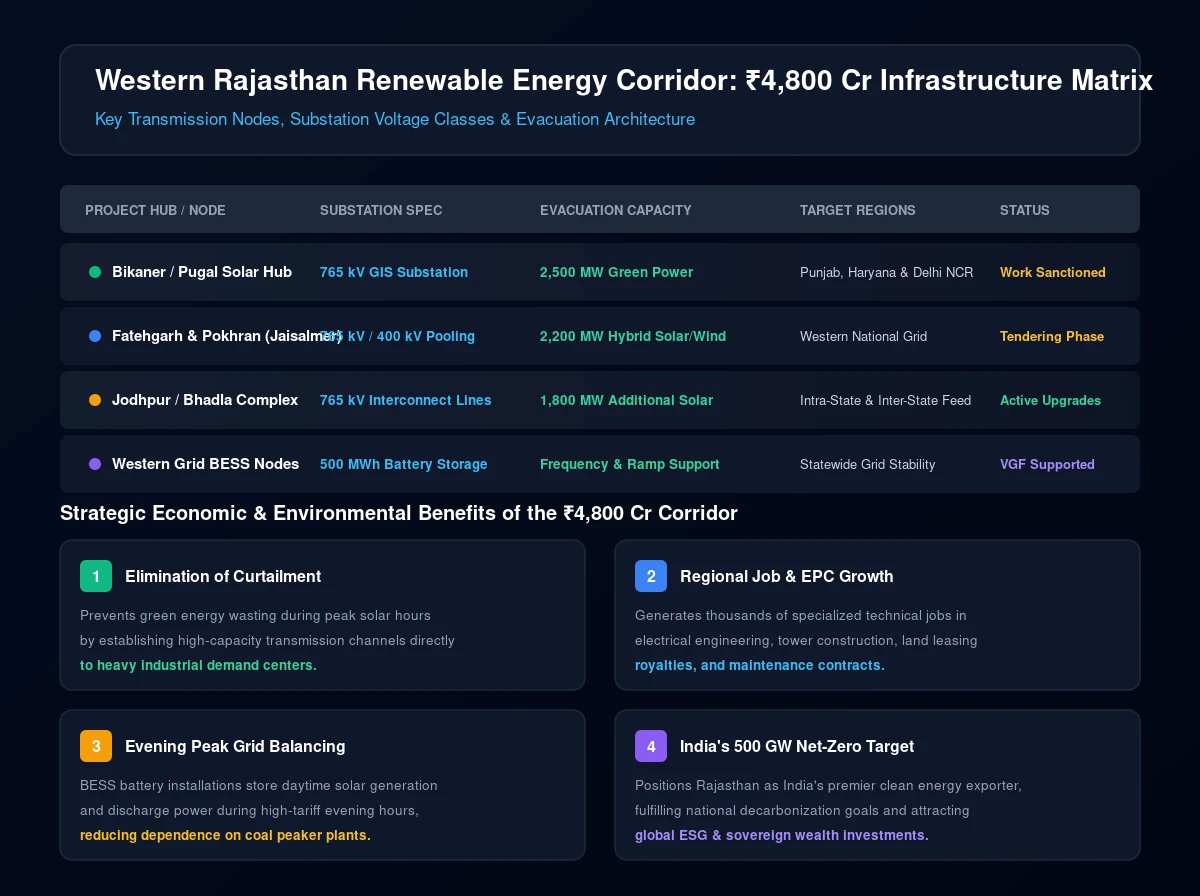Click the 500 MWh Battery Storage cell

tap(404, 464)
